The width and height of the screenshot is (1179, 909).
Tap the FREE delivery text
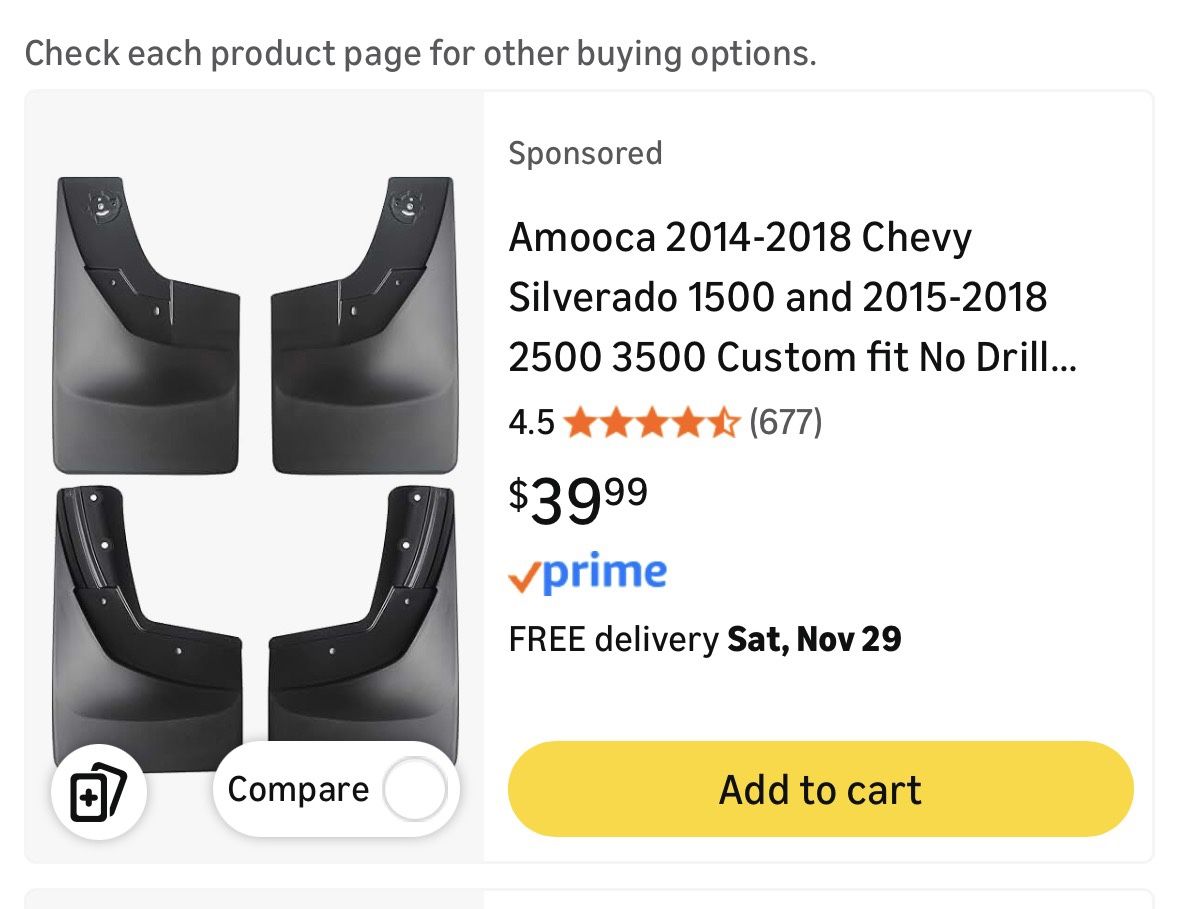[613, 638]
